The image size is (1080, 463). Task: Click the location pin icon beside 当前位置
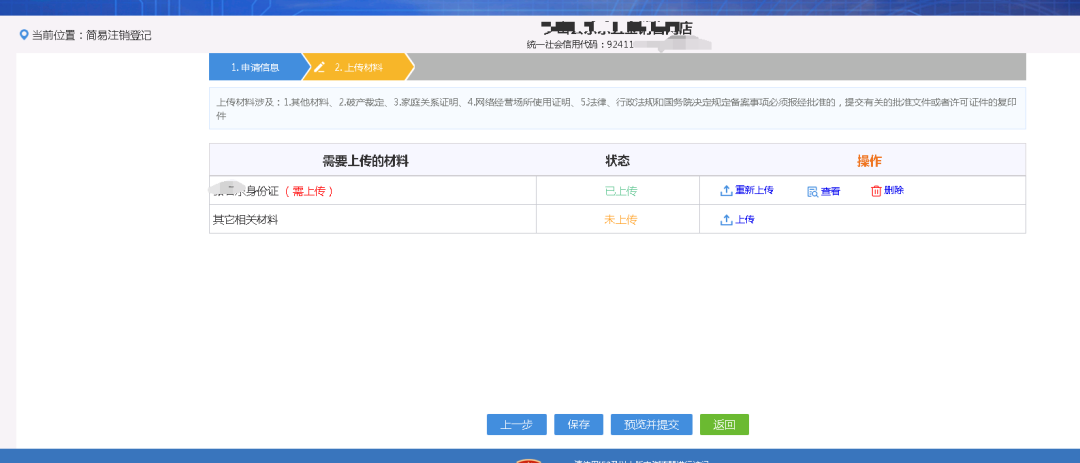pyautogui.click(x=24, y=35)
